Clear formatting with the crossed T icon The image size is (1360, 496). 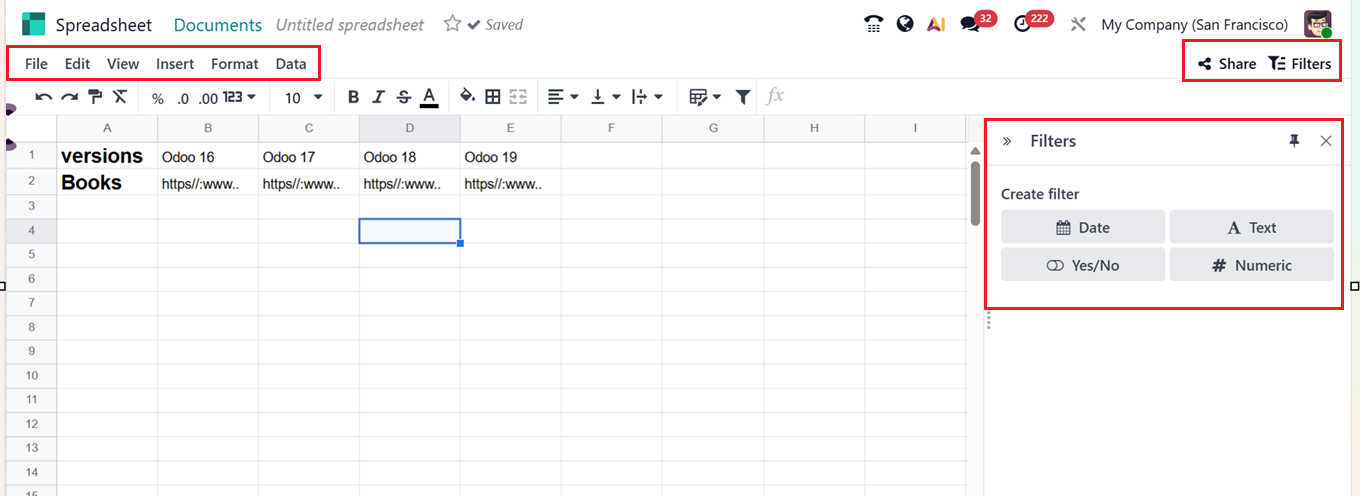coord(120,97)
